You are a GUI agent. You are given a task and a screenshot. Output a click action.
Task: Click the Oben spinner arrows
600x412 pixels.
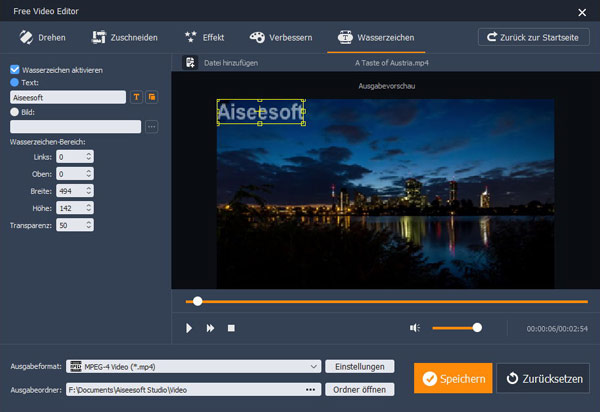[x=89, y=174]
